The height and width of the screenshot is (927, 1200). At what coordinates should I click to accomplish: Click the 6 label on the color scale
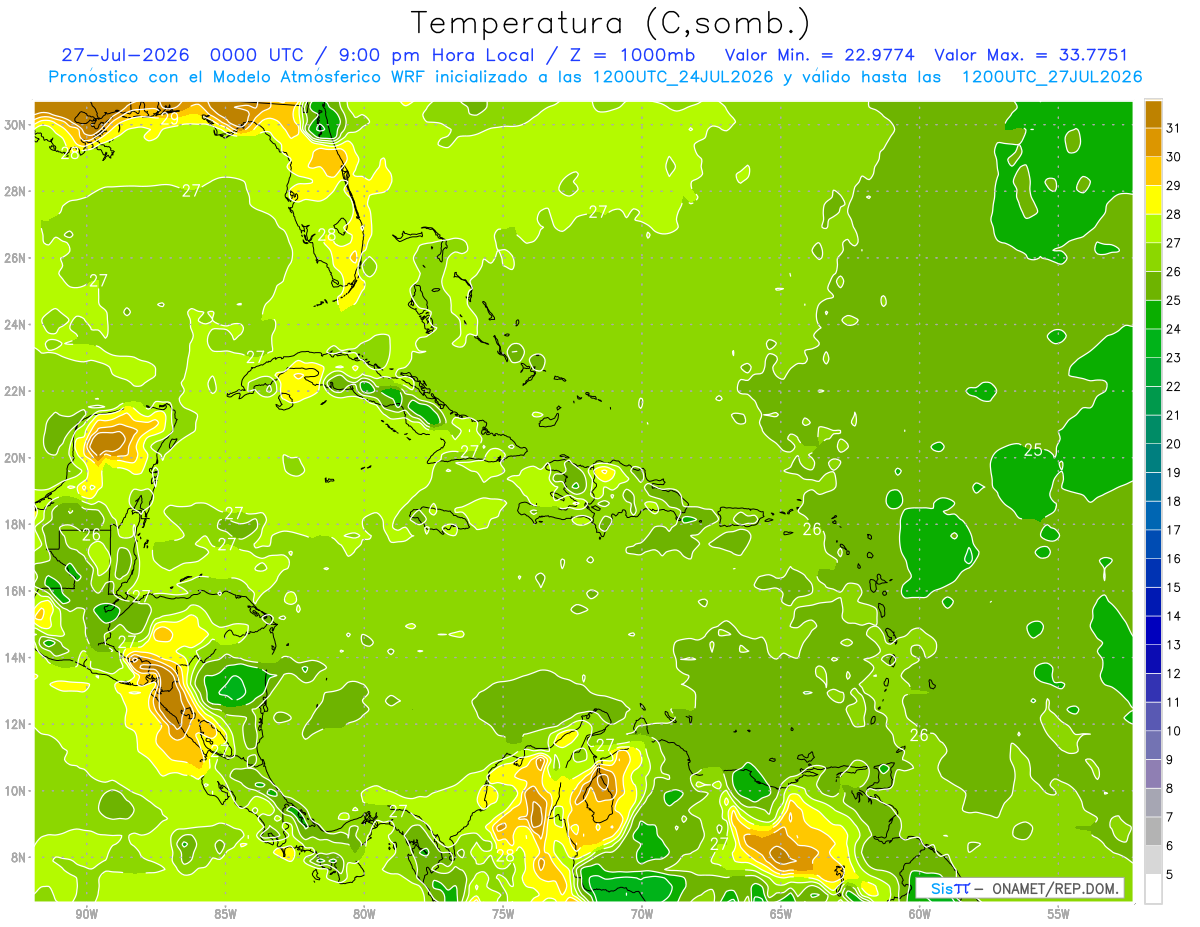coord(1170,845)
